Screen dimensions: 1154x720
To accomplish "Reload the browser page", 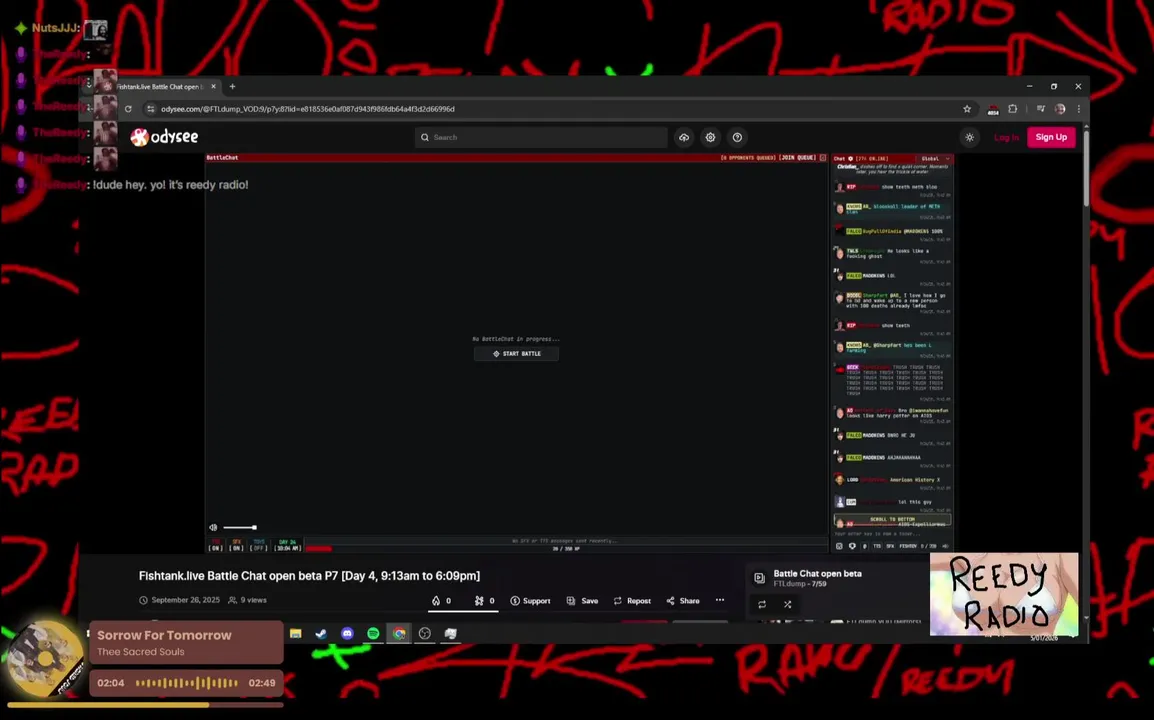I will (x=128, y=109).
